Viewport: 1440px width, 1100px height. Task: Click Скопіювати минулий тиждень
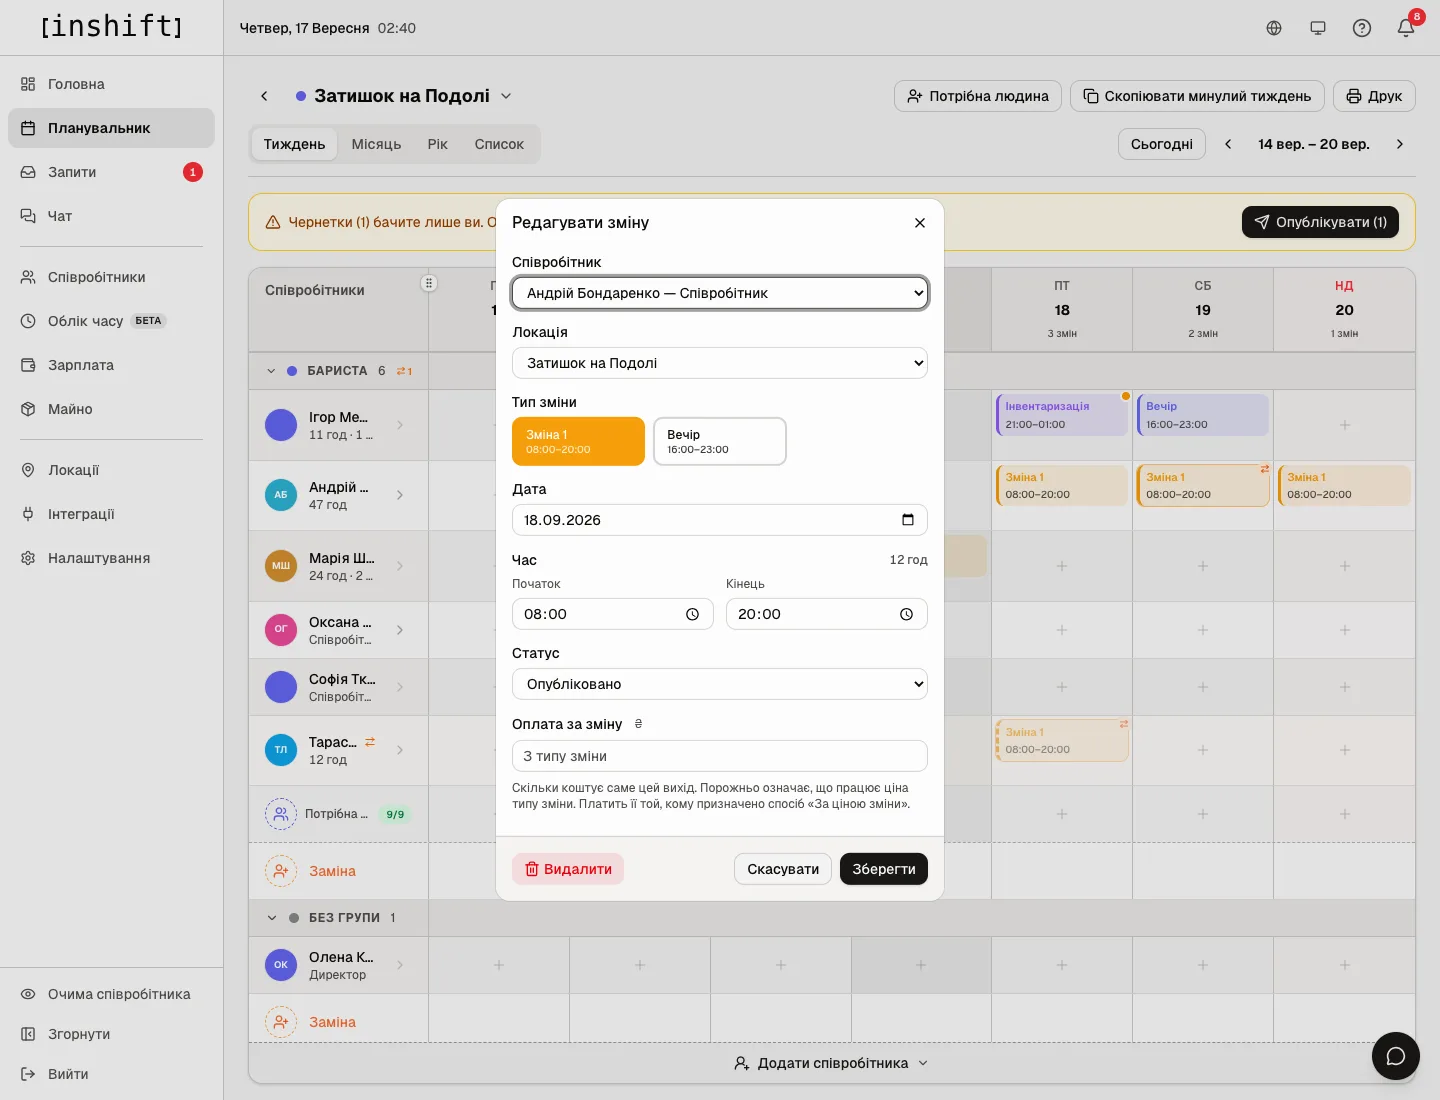(x=1197, y=96)
